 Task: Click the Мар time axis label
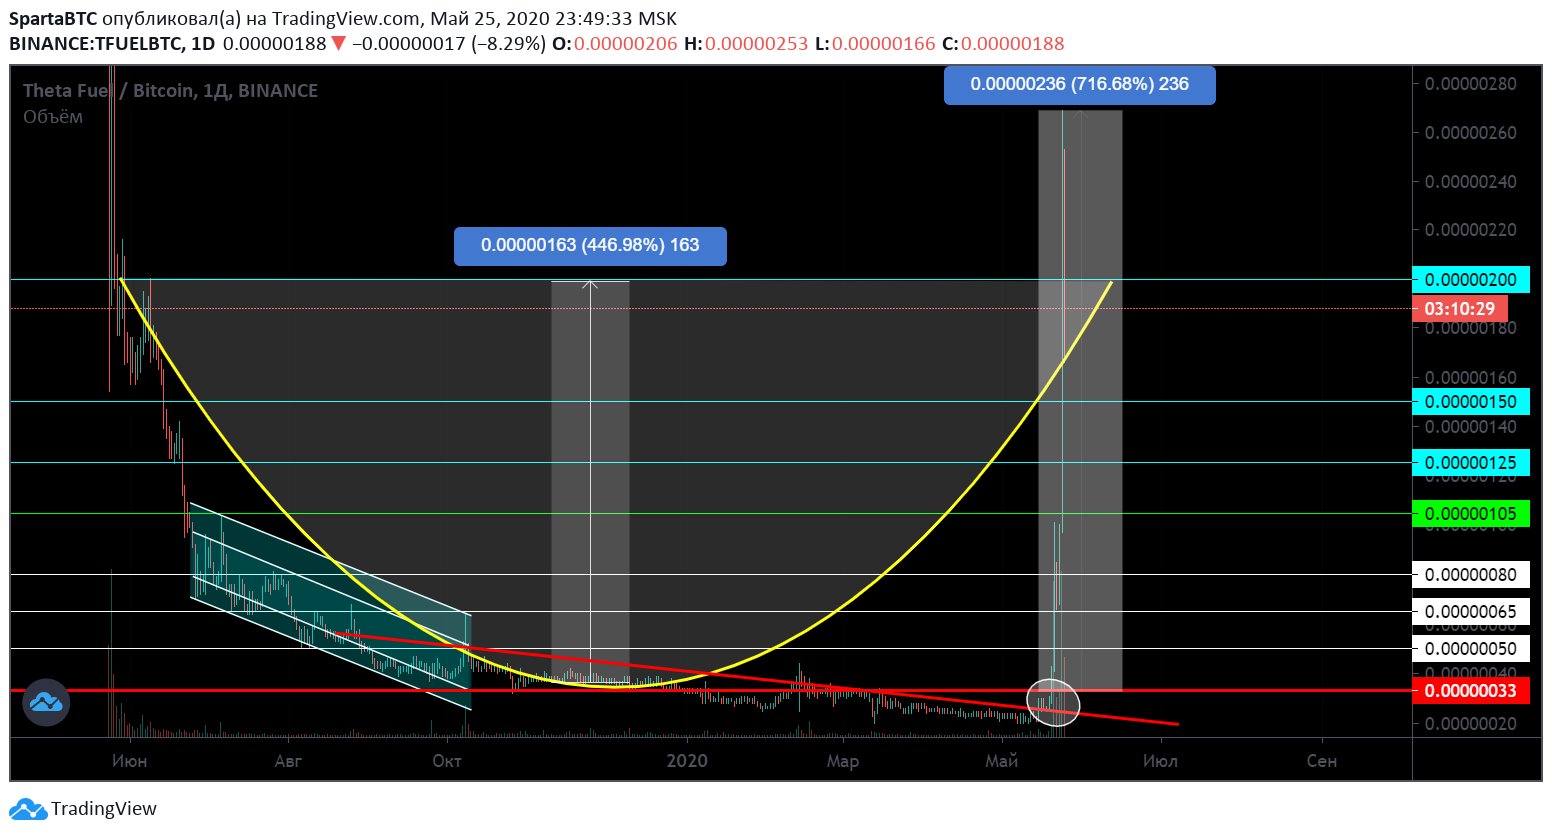click(x=843, y=761)
